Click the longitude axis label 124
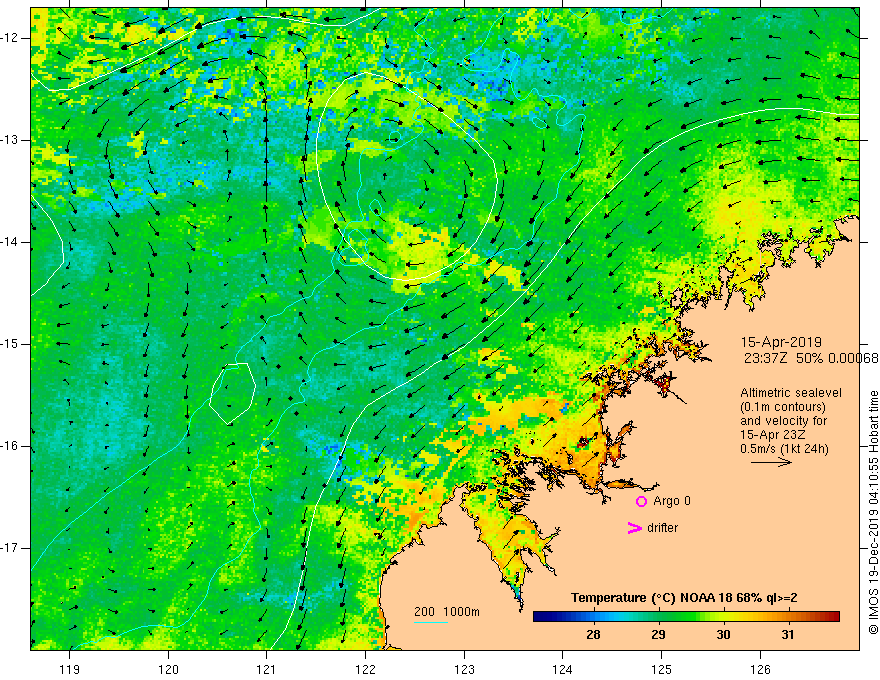The height and width of the screenshot is (680, 880). (563, 669)
